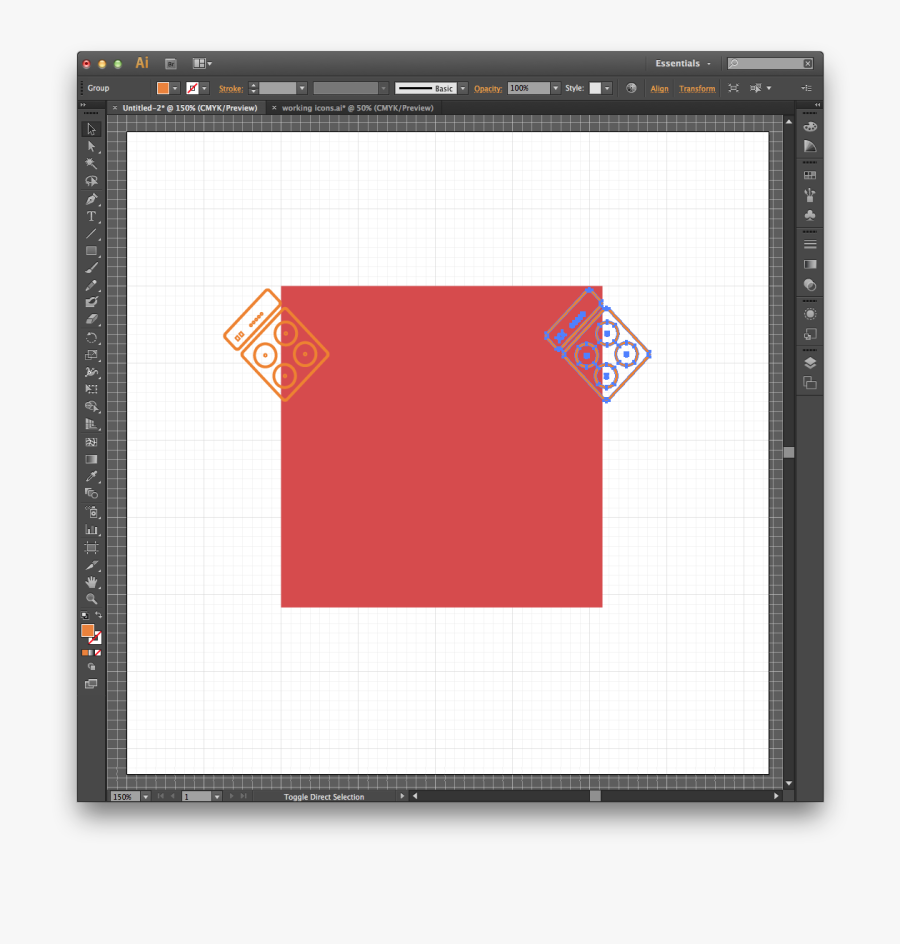
Task: Reset to default fill and stroke
Action: tap(85, 615)
